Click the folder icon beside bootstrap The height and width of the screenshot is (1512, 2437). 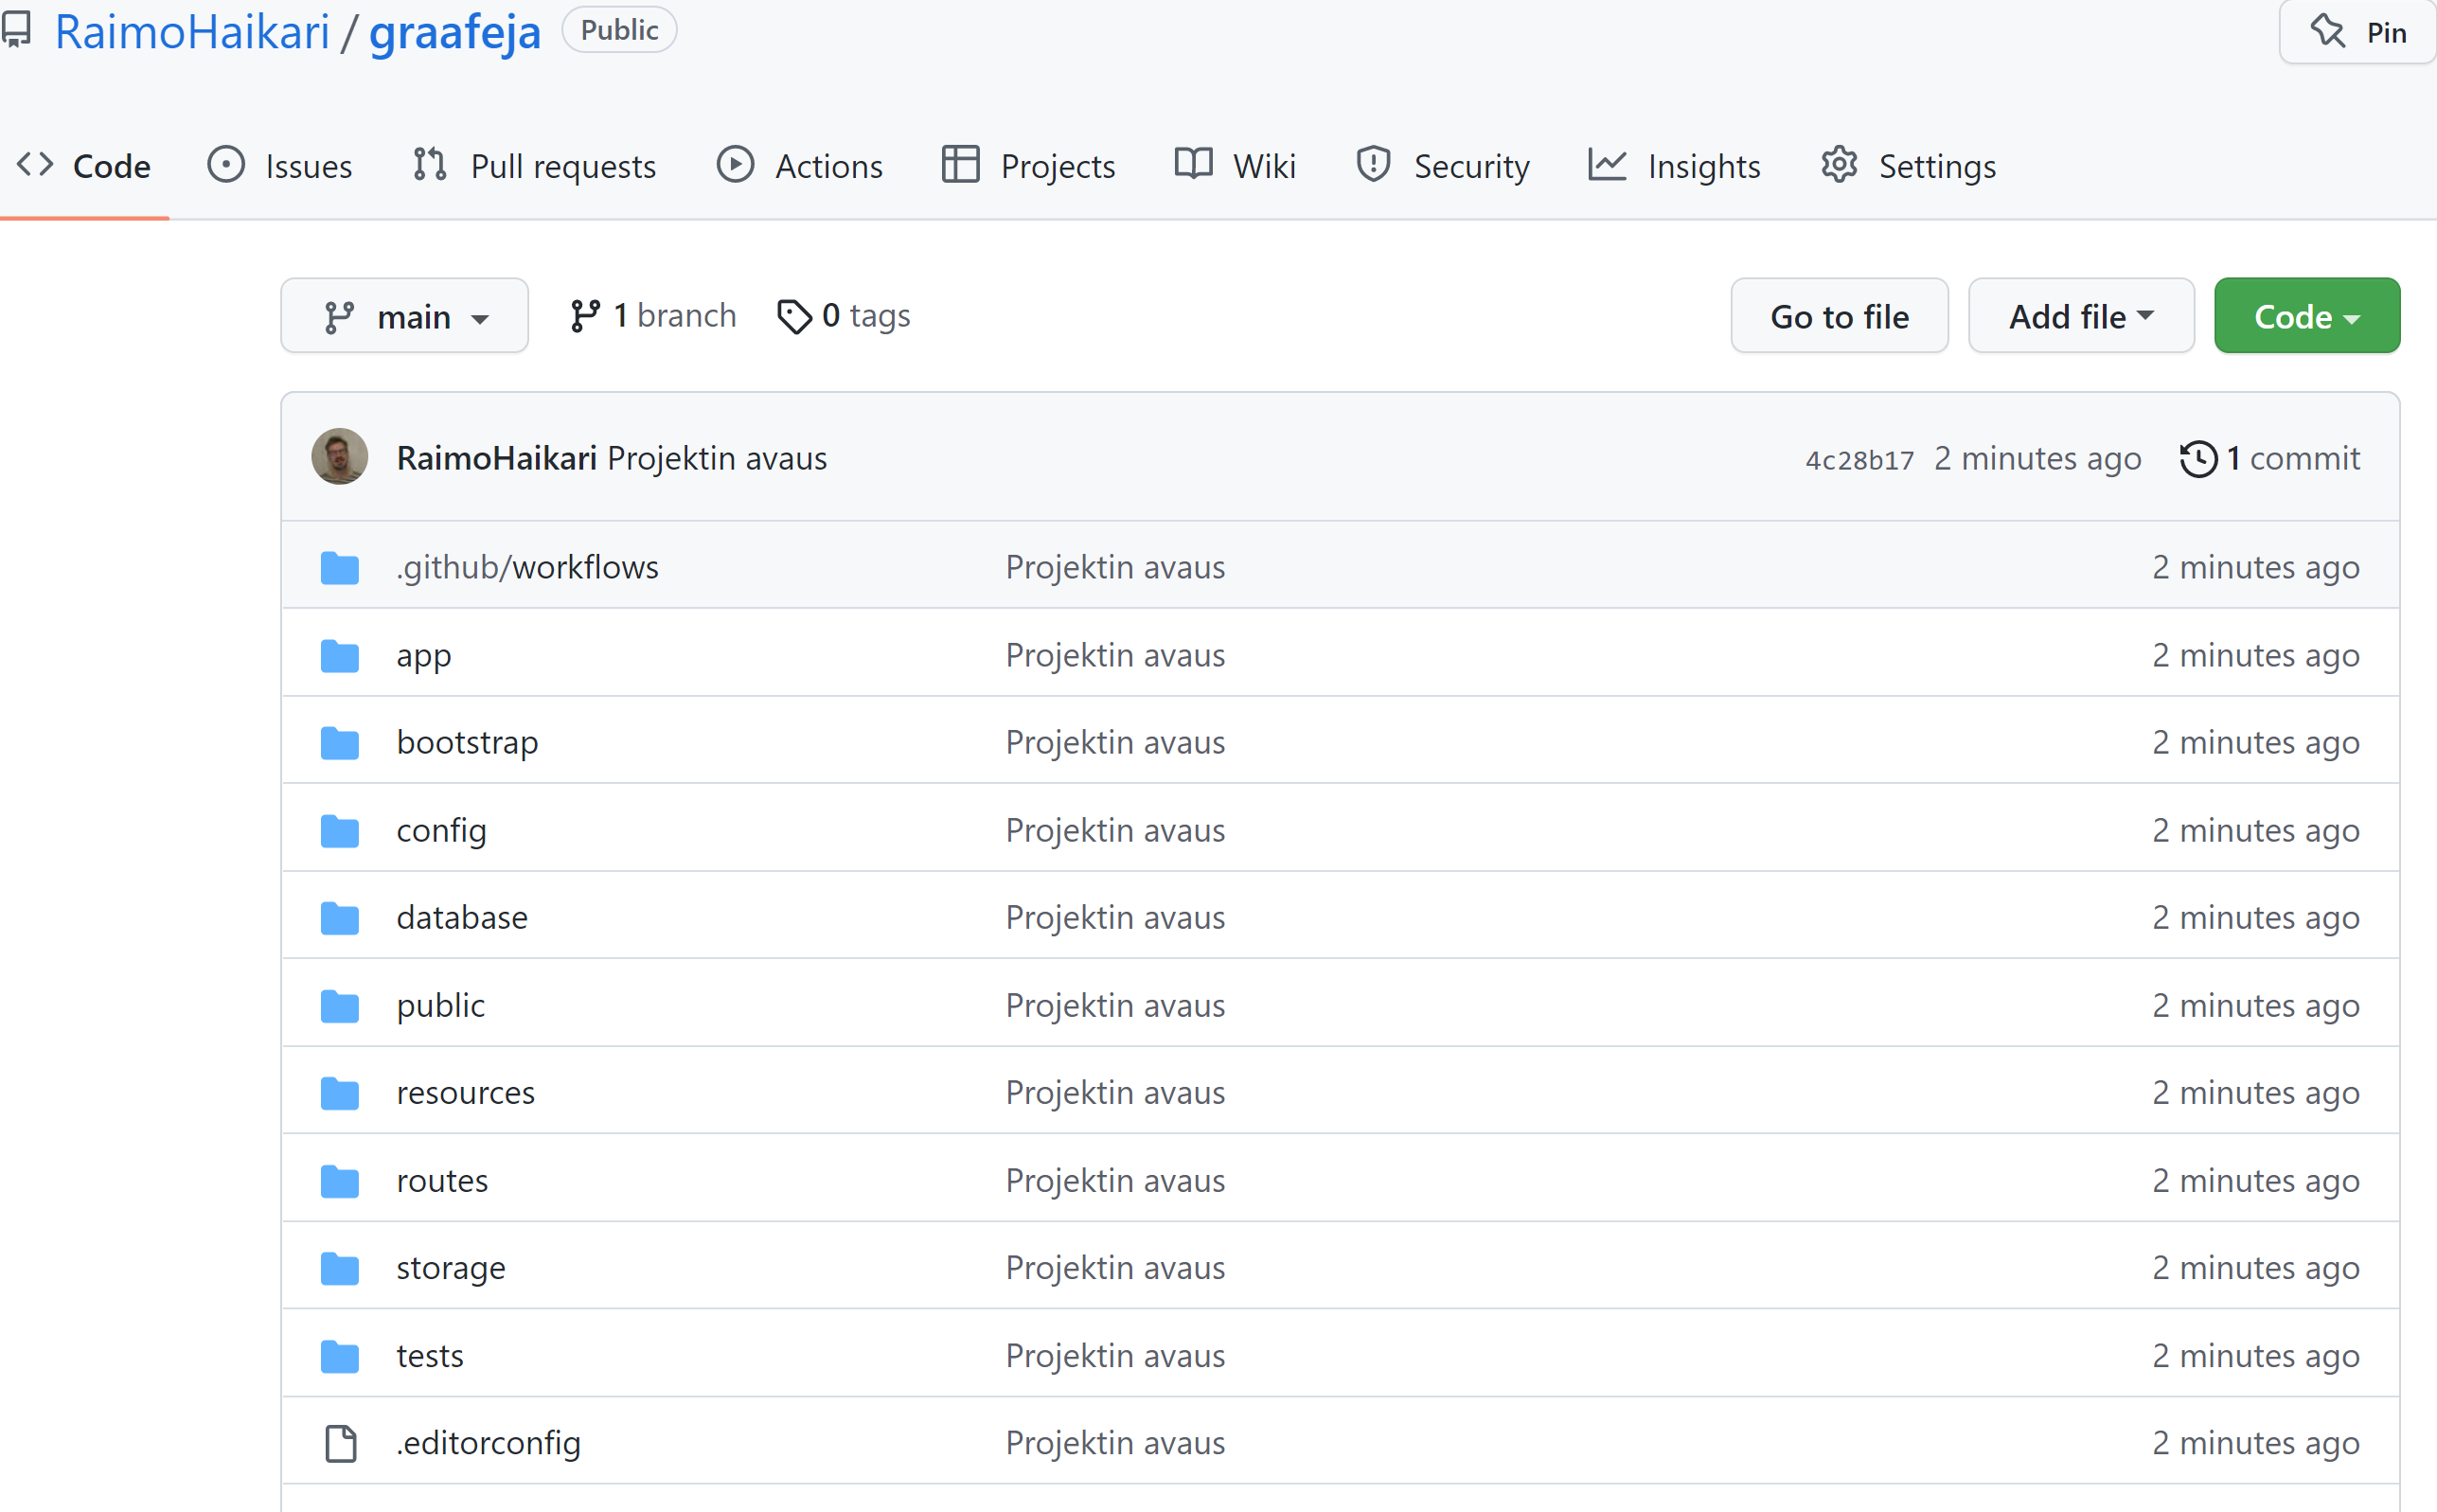pyautogui.click(x=340, y=743)
